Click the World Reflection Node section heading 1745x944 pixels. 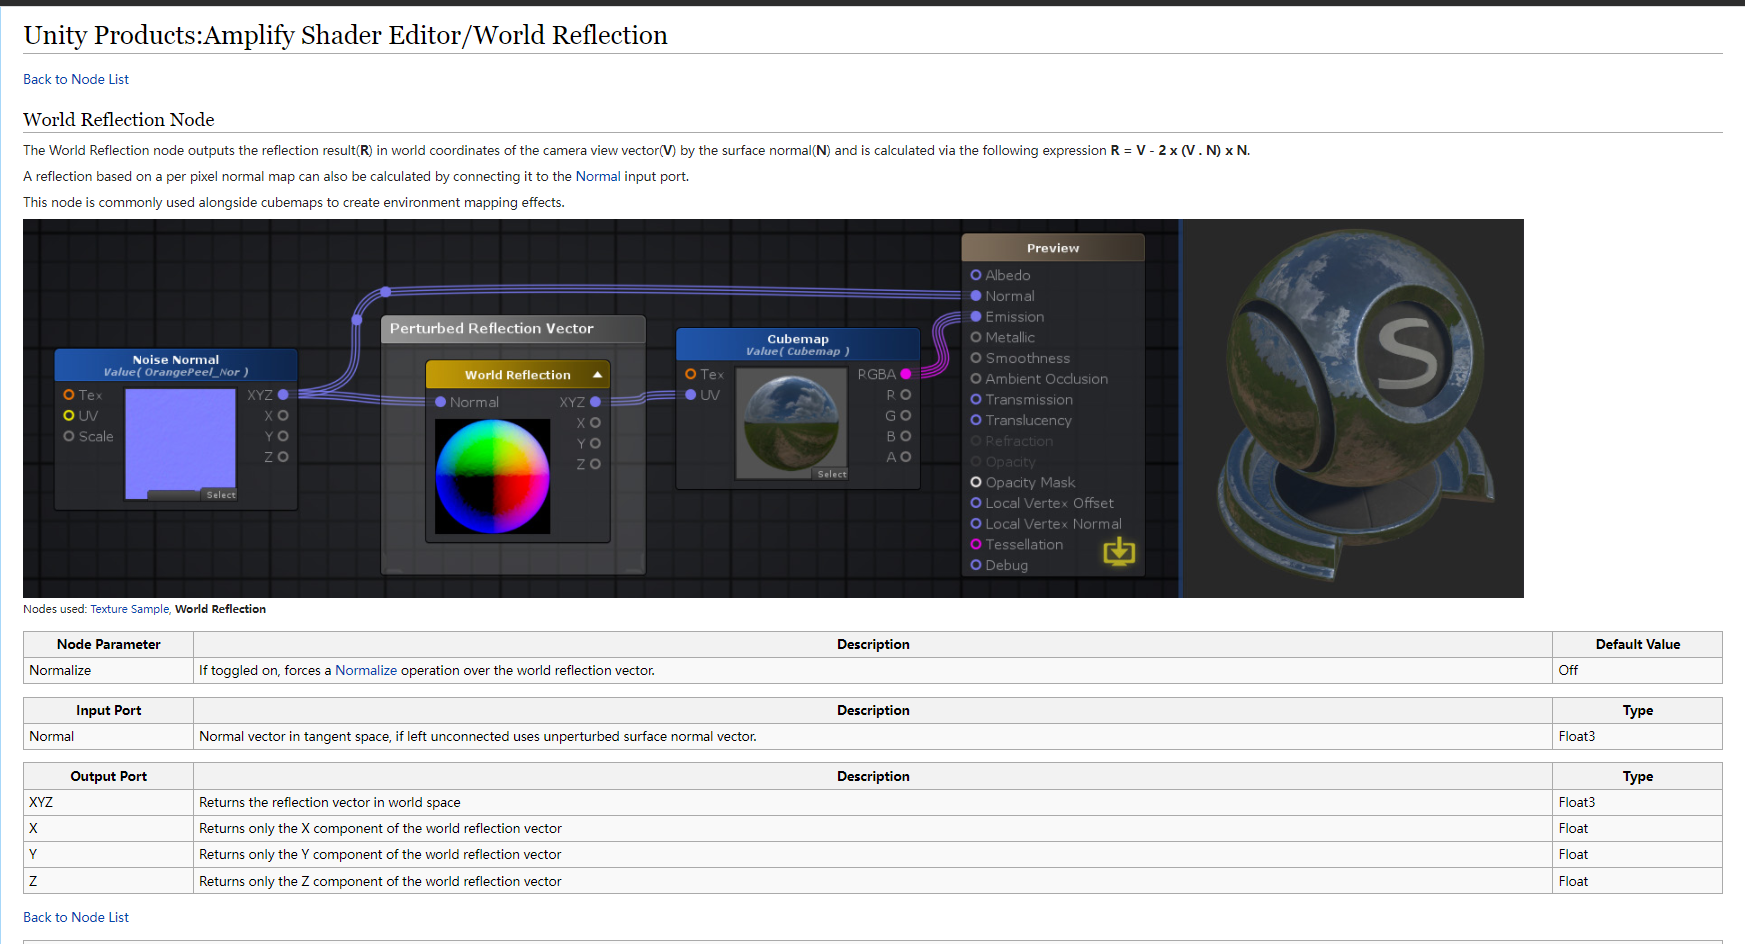click(119, 120)
